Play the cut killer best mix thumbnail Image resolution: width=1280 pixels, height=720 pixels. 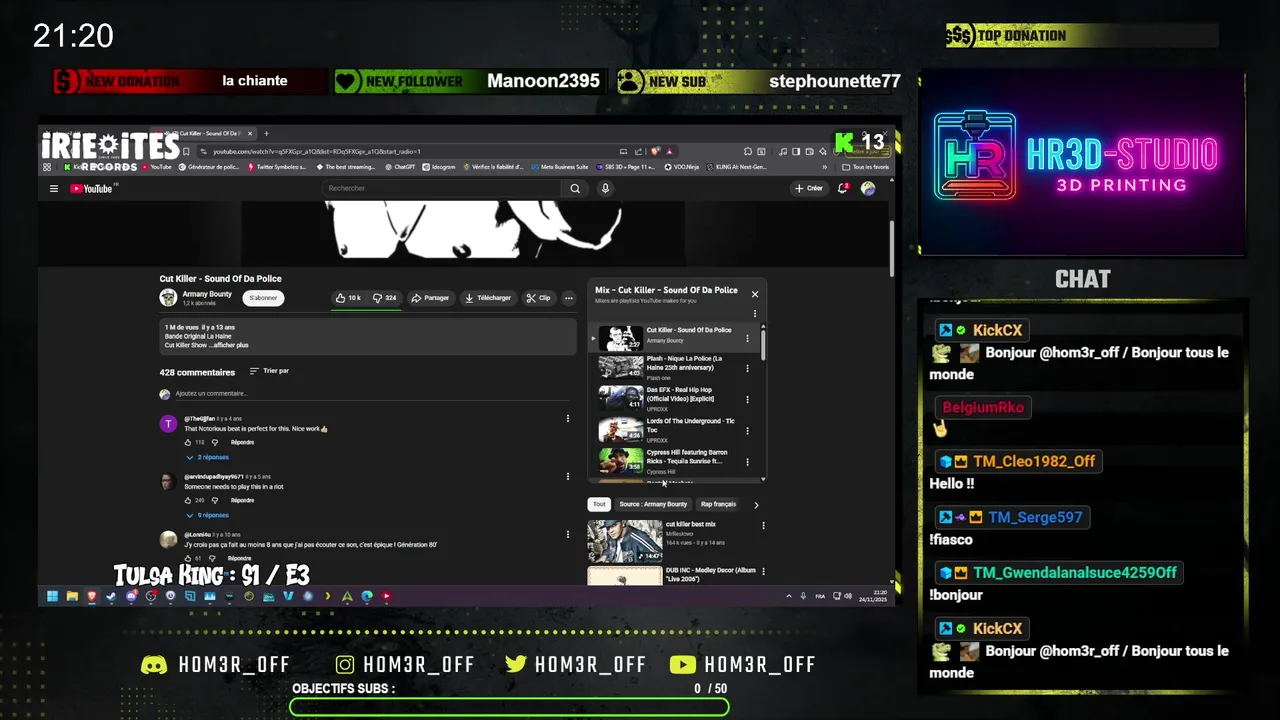click(625, 540)
